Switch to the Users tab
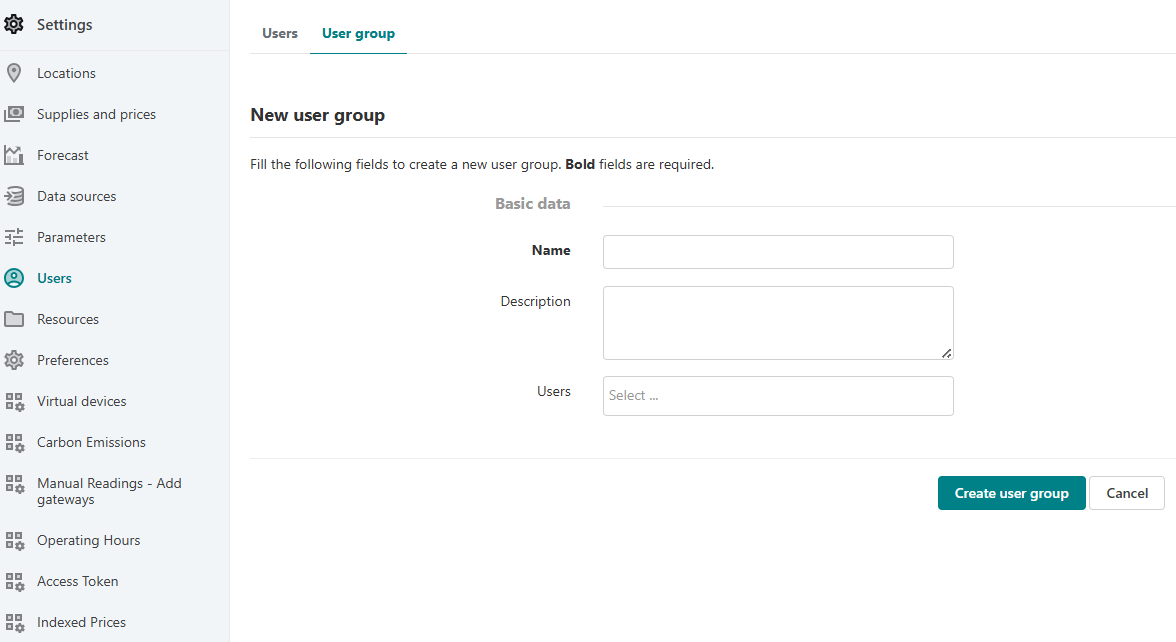Screen dimensions: 1176x642 point(280,33)
